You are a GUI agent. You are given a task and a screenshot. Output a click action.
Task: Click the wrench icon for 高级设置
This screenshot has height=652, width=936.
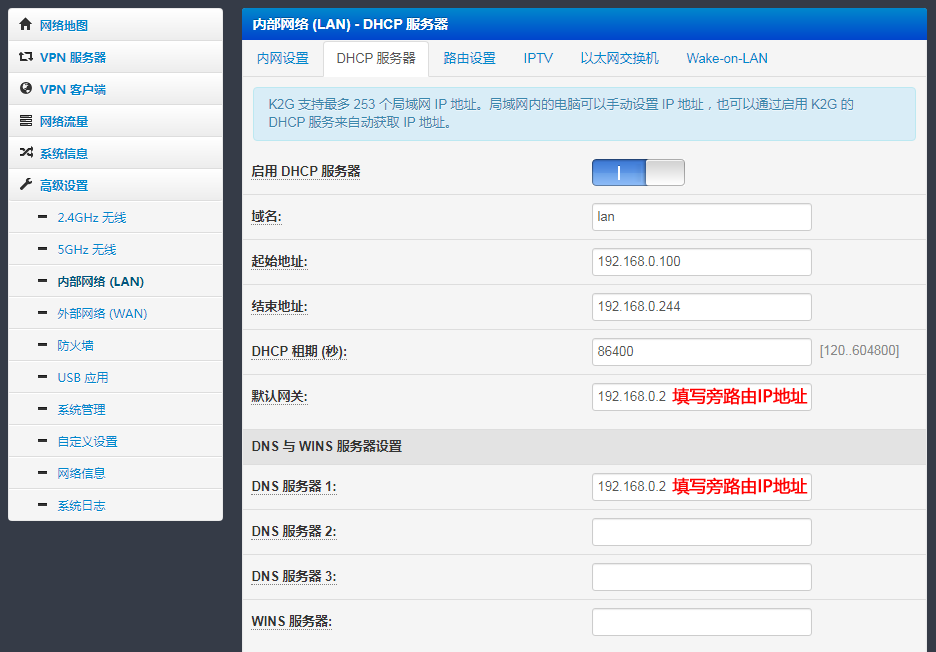tap(26, 184)
